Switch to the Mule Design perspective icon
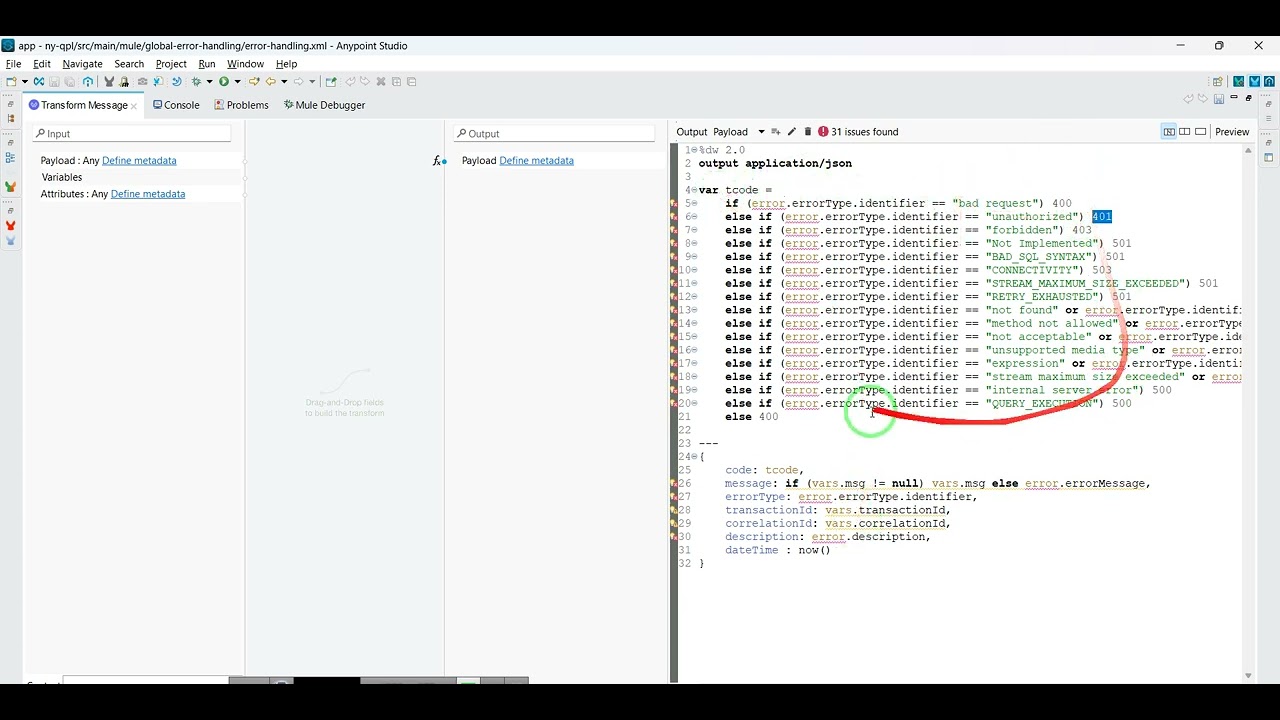The width and height of the screenshot is (1280, 720). 1255,82
